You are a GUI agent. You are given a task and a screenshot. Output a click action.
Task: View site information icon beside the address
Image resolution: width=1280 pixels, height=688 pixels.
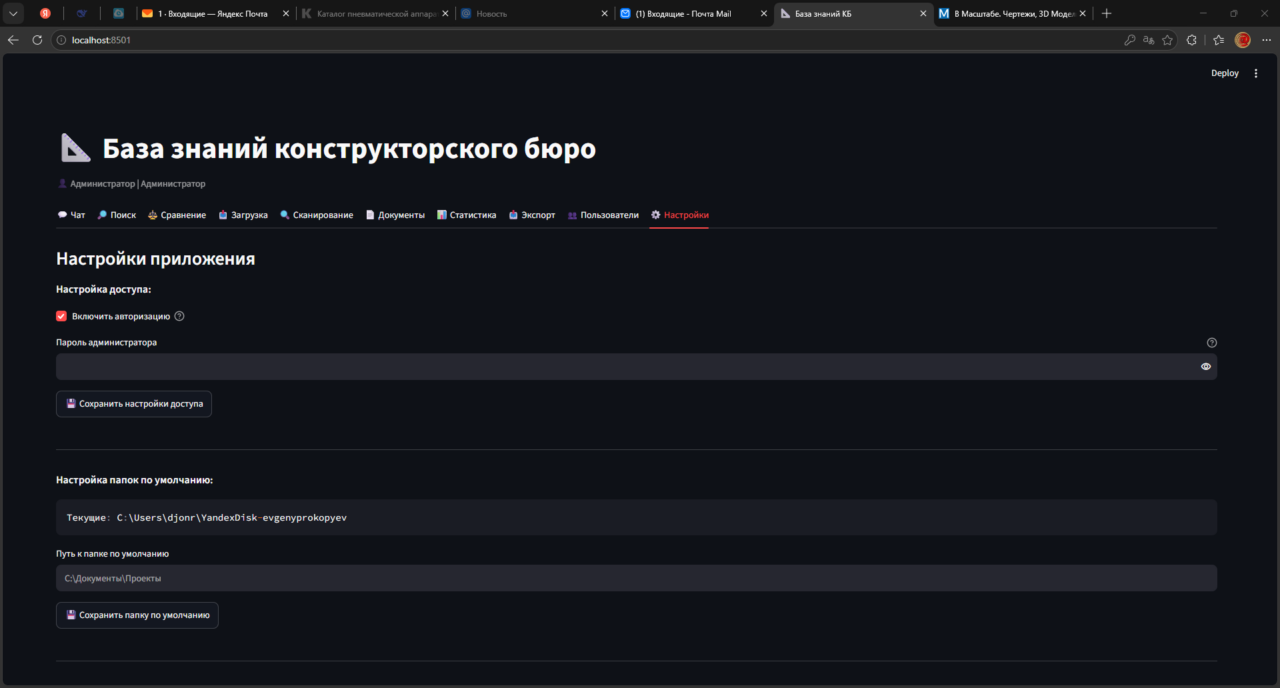pyautogui.click(x=61, y=40)
